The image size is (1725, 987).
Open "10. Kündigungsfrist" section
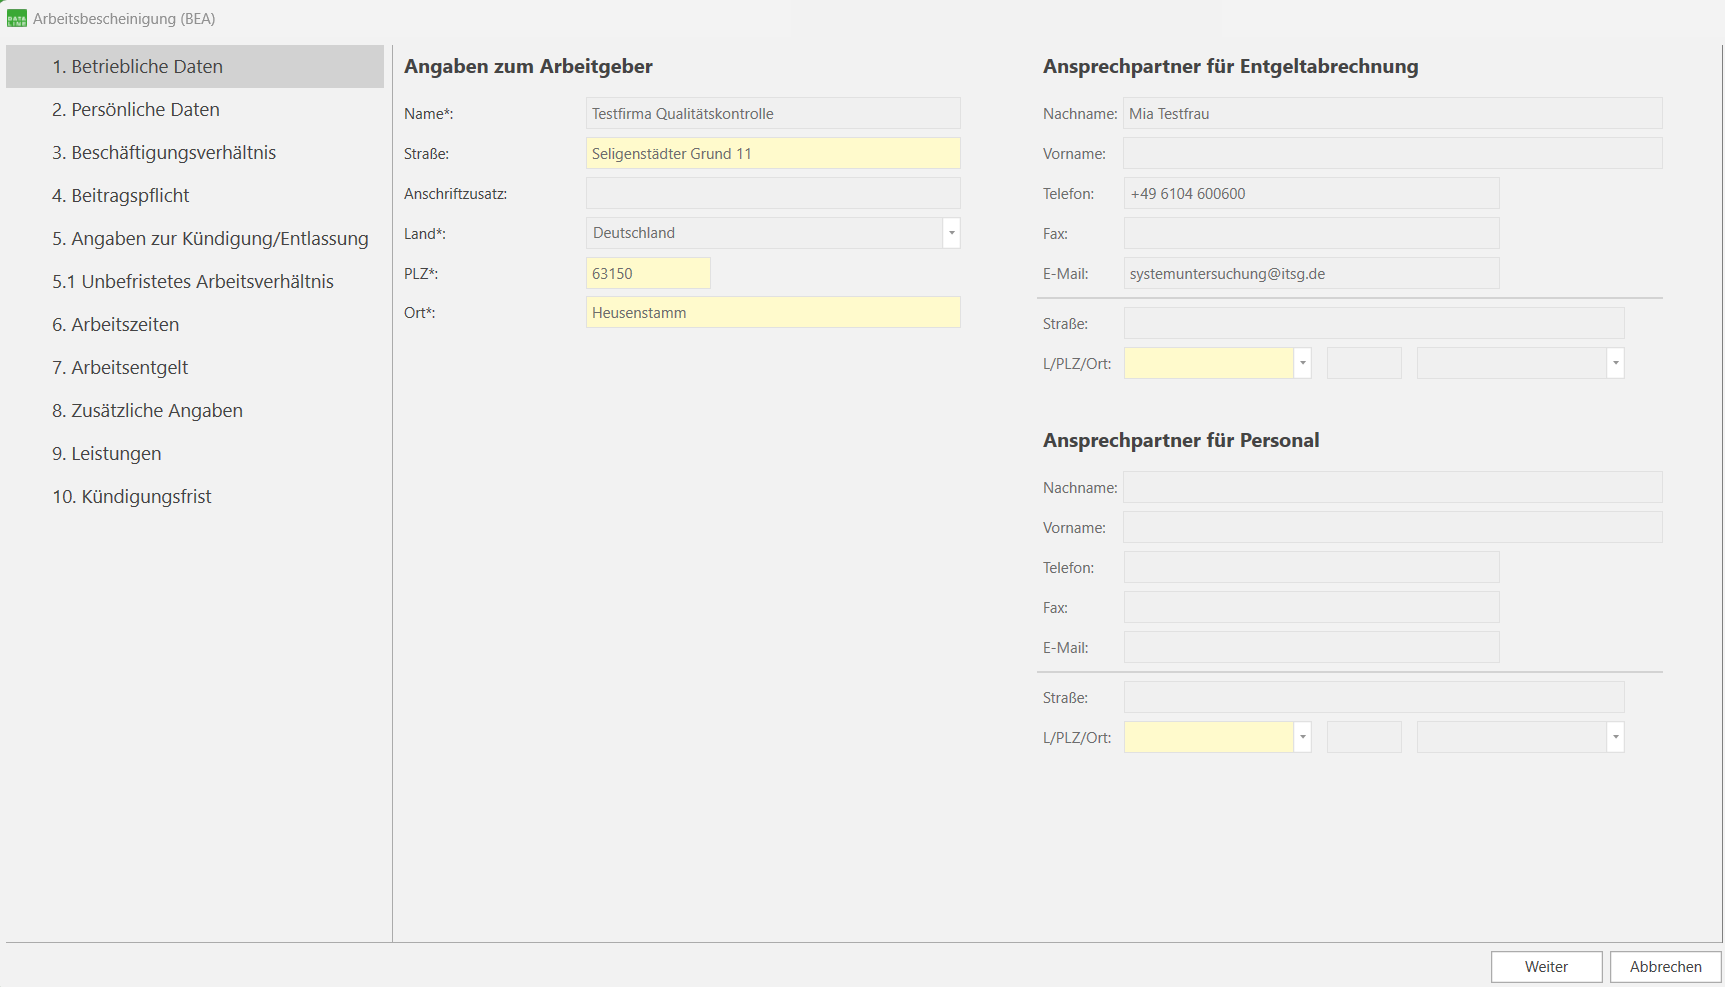[131, 496]
